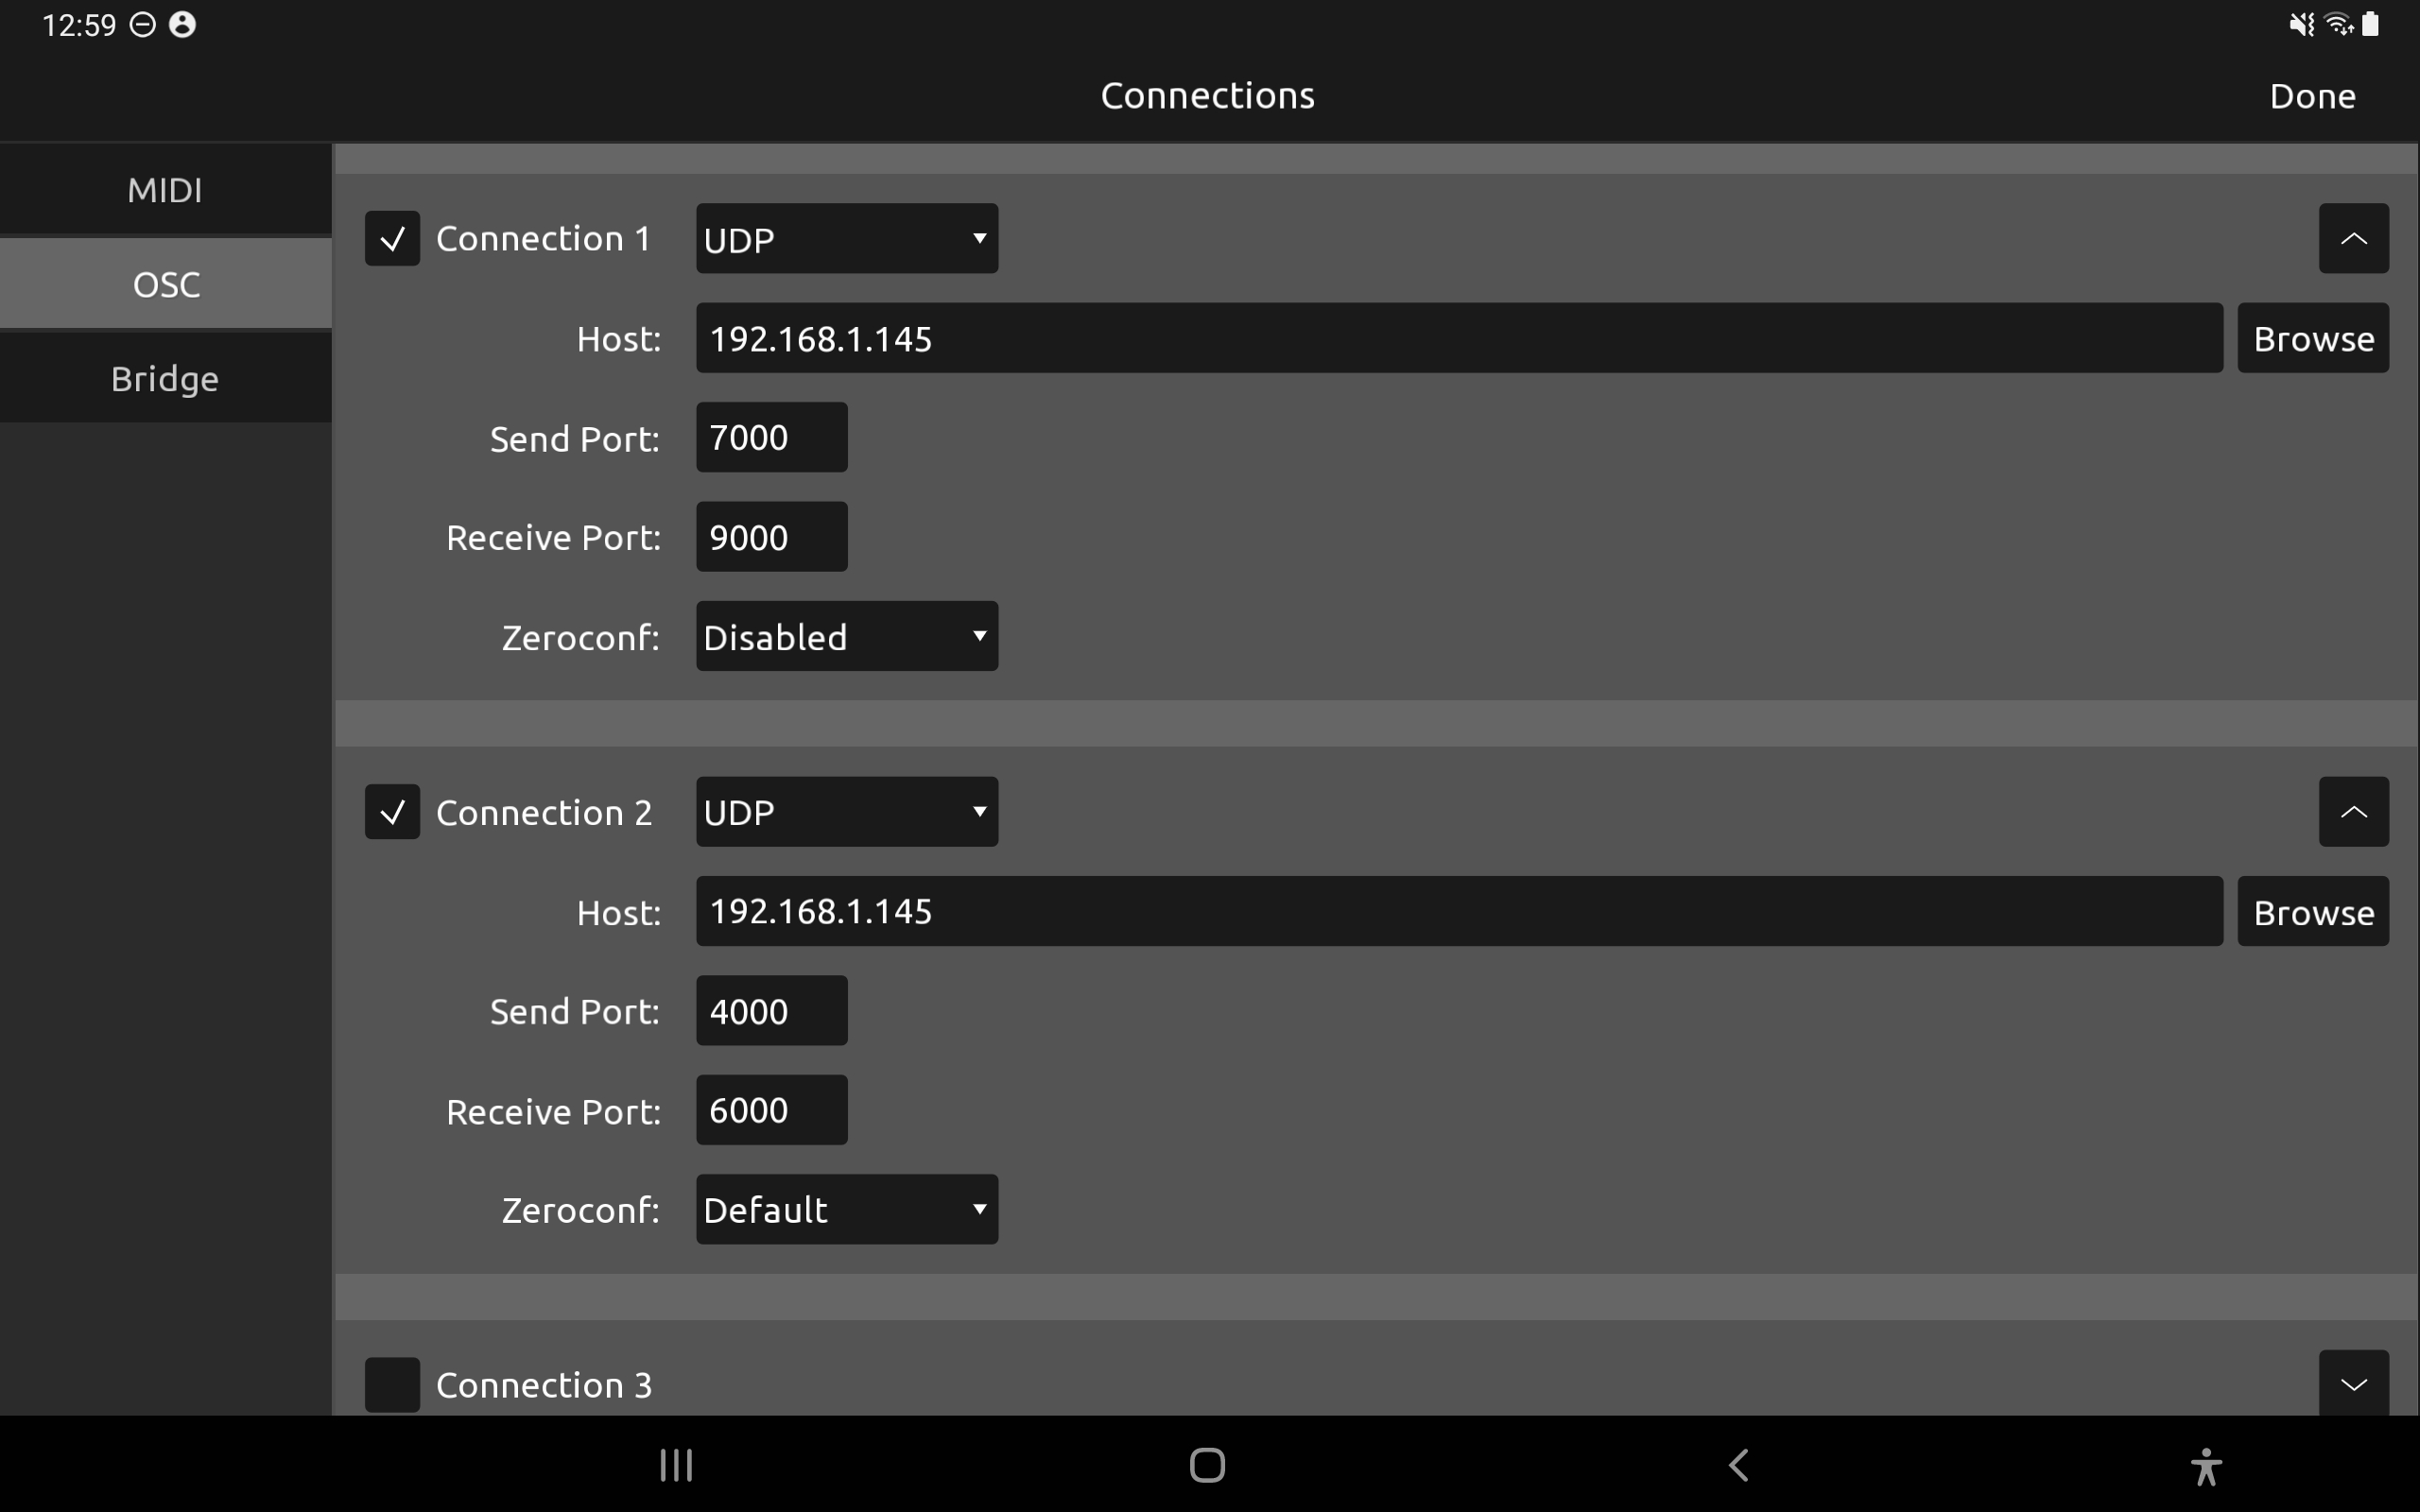
Task: Browse hosts for Connection 1
Action: tap(2311, 337)
